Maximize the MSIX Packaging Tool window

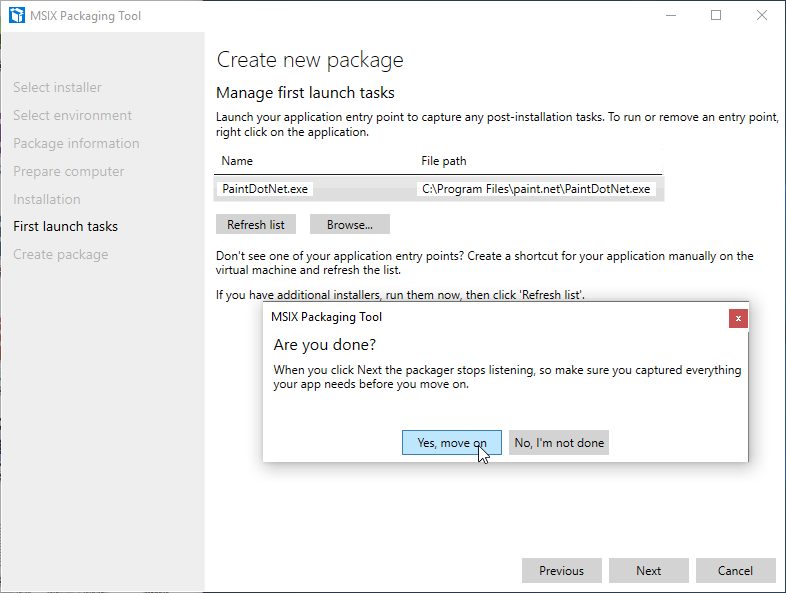coord(716,16)
